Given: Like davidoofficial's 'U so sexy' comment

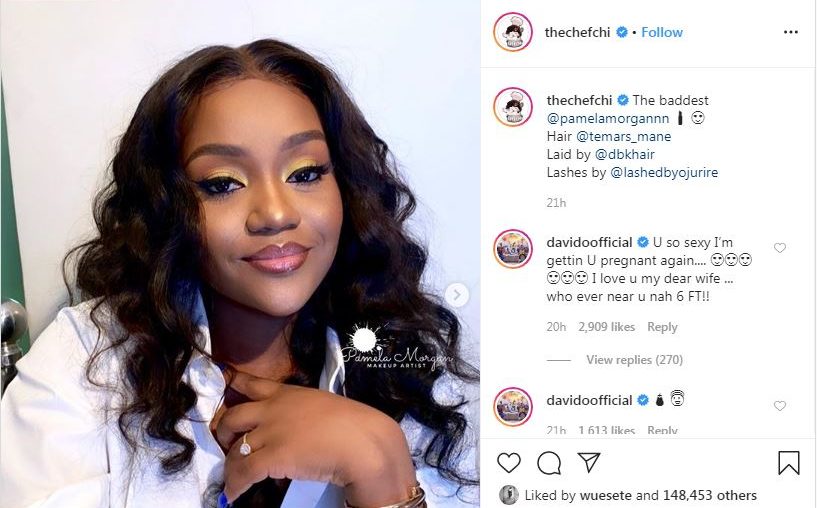Looking at the screenshot, I should 779,248.
